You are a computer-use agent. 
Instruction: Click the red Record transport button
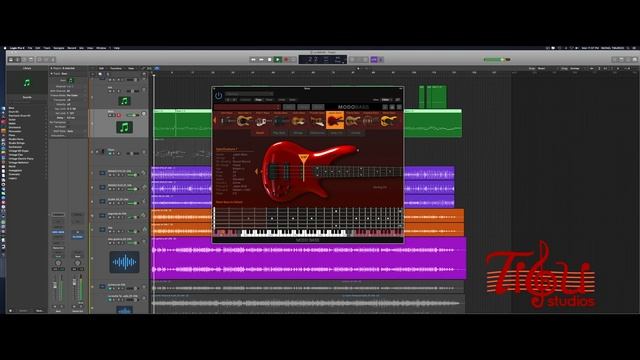286,60
